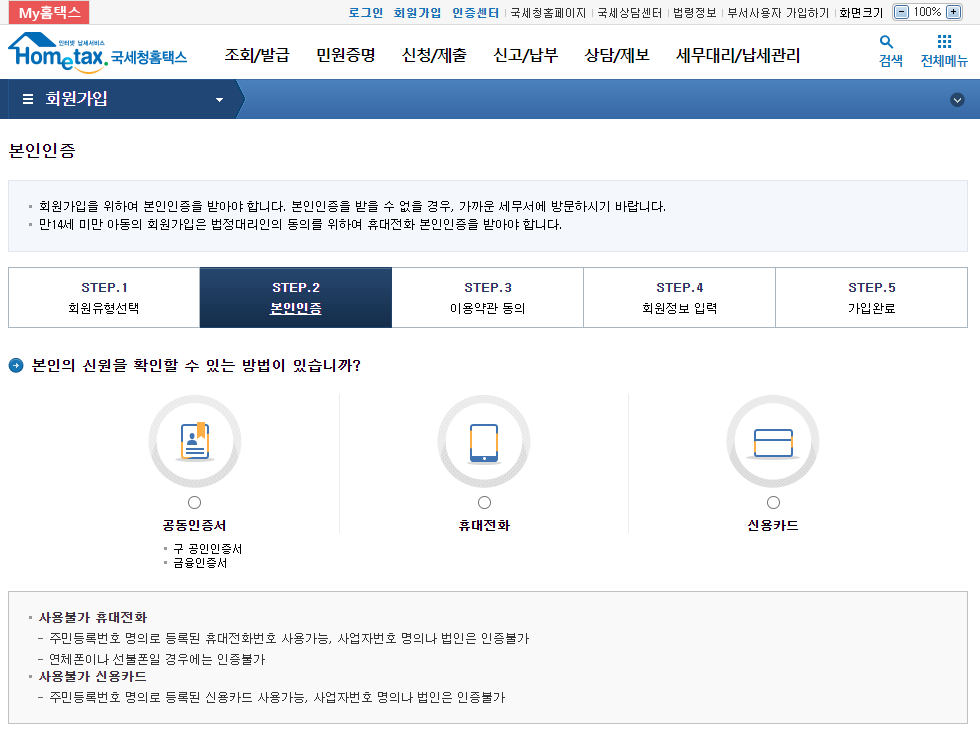Screen dimensions: 980x749
Task: Click the 신용카드 label
Action: [773, 525]
